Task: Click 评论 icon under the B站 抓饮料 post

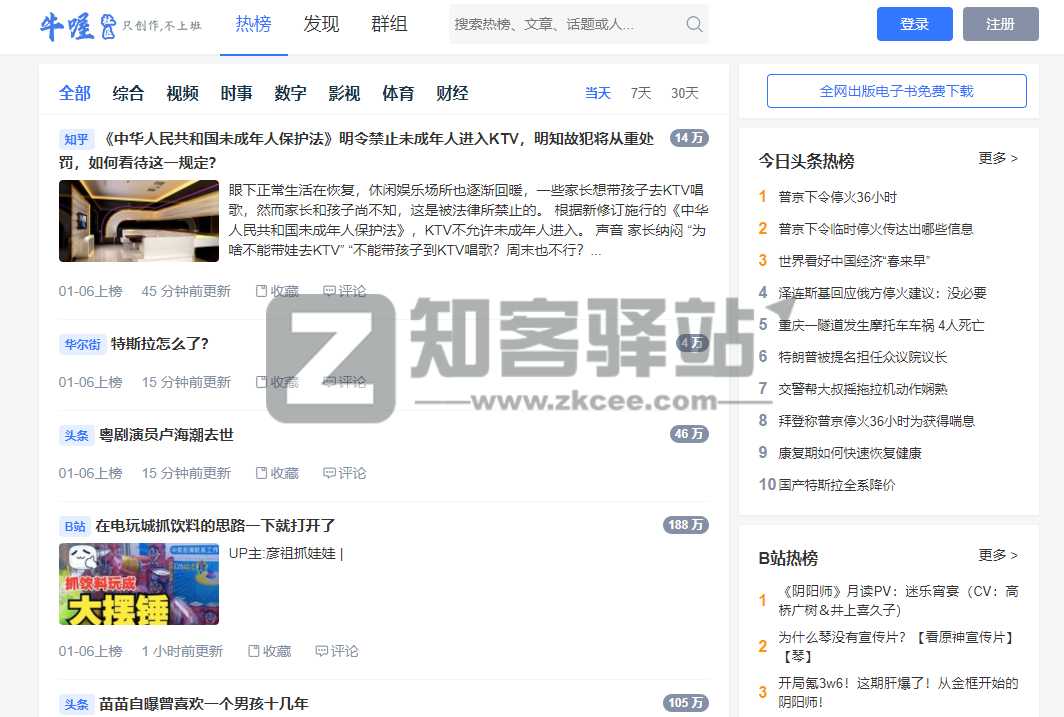Action: point(321,651)
